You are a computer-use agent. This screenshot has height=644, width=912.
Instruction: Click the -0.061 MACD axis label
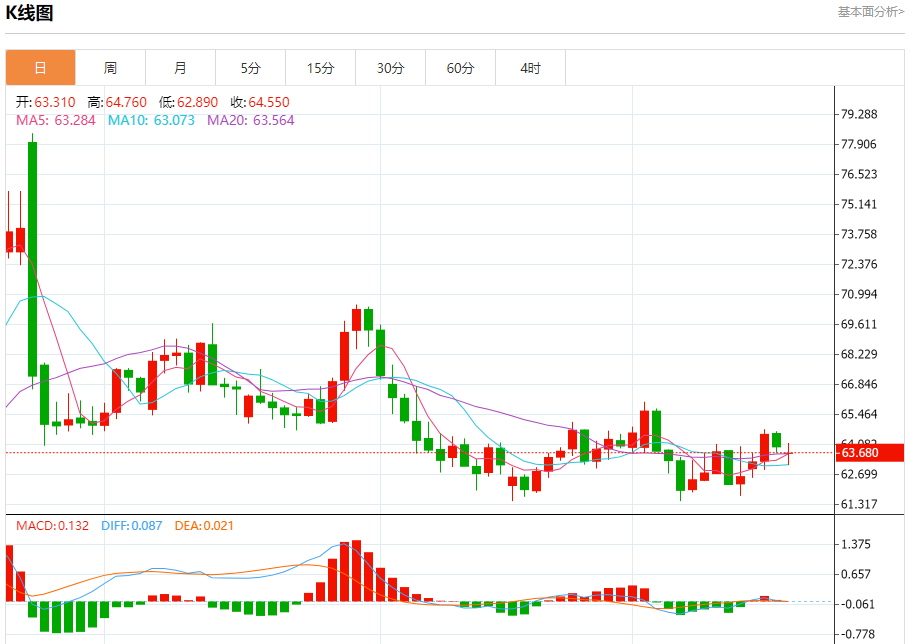pyautogui.click(x=857, y=604)
